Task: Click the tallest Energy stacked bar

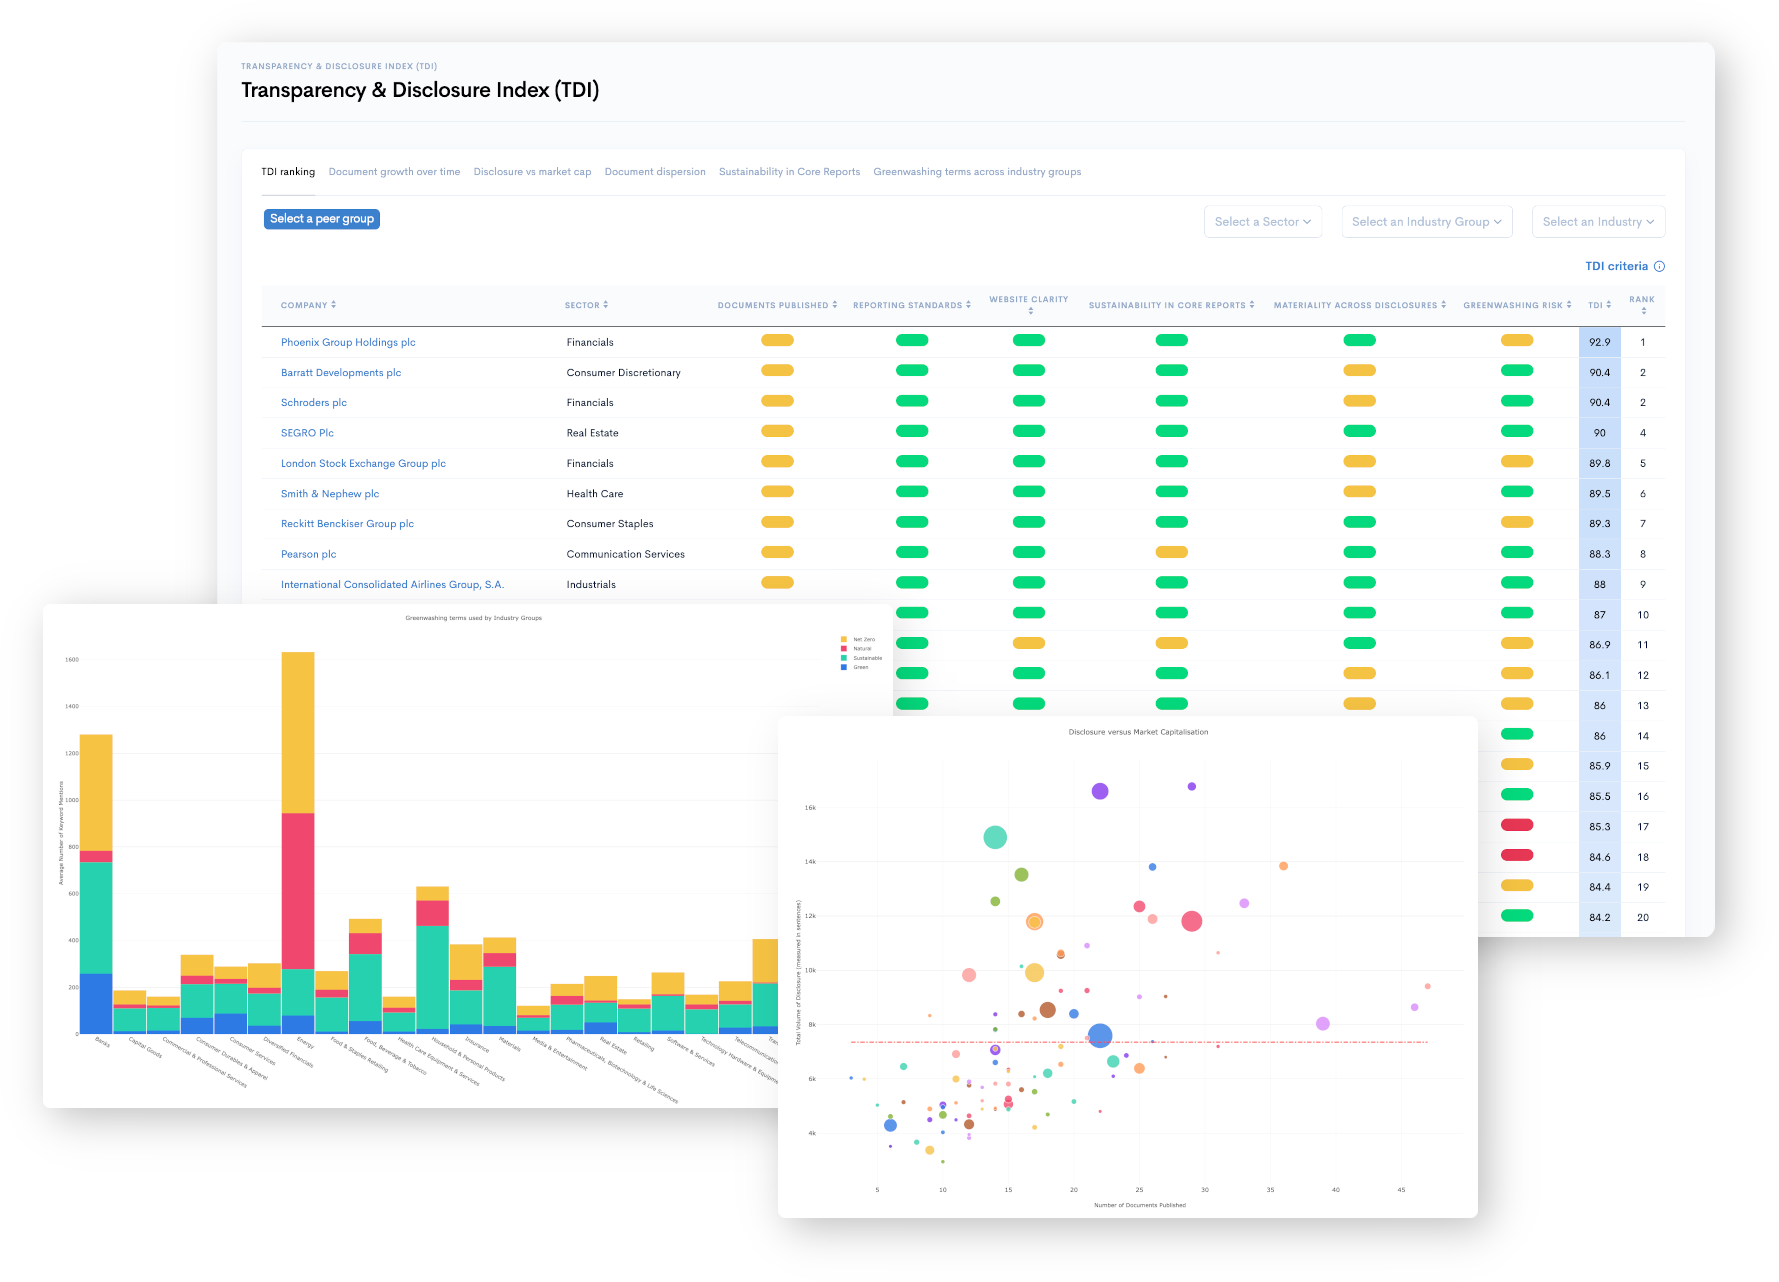Action: click(298, 842)
